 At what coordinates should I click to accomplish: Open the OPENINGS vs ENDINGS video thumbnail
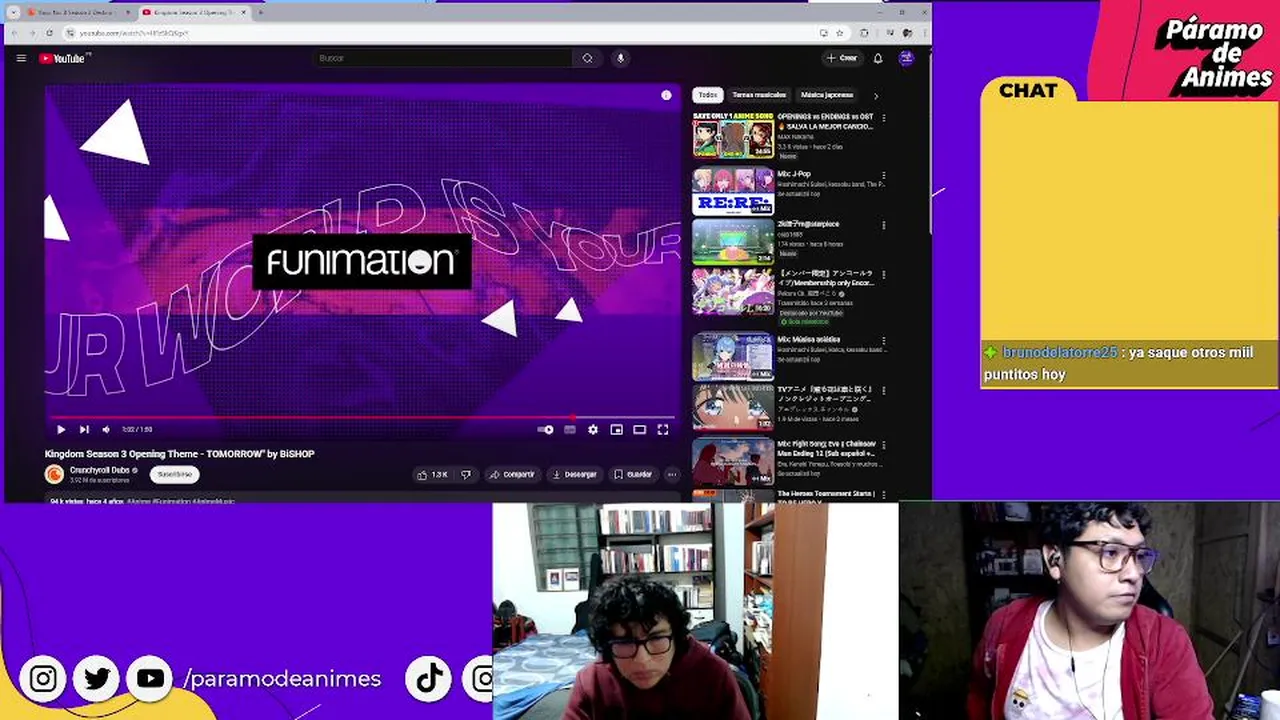pos(733,136)
